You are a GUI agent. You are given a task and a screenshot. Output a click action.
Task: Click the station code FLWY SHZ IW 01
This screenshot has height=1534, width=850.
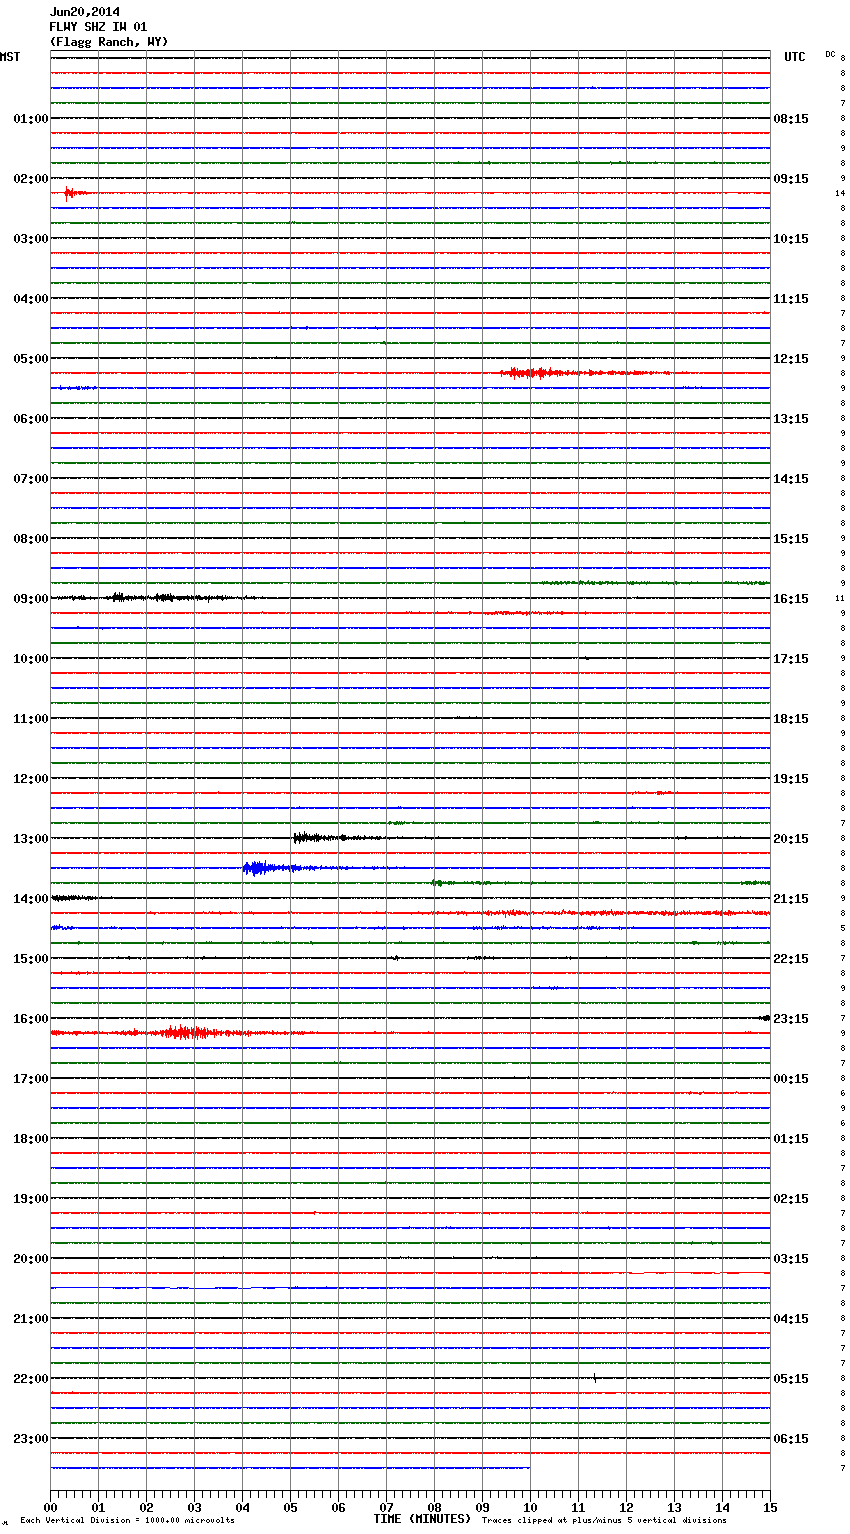click(98, 27)
